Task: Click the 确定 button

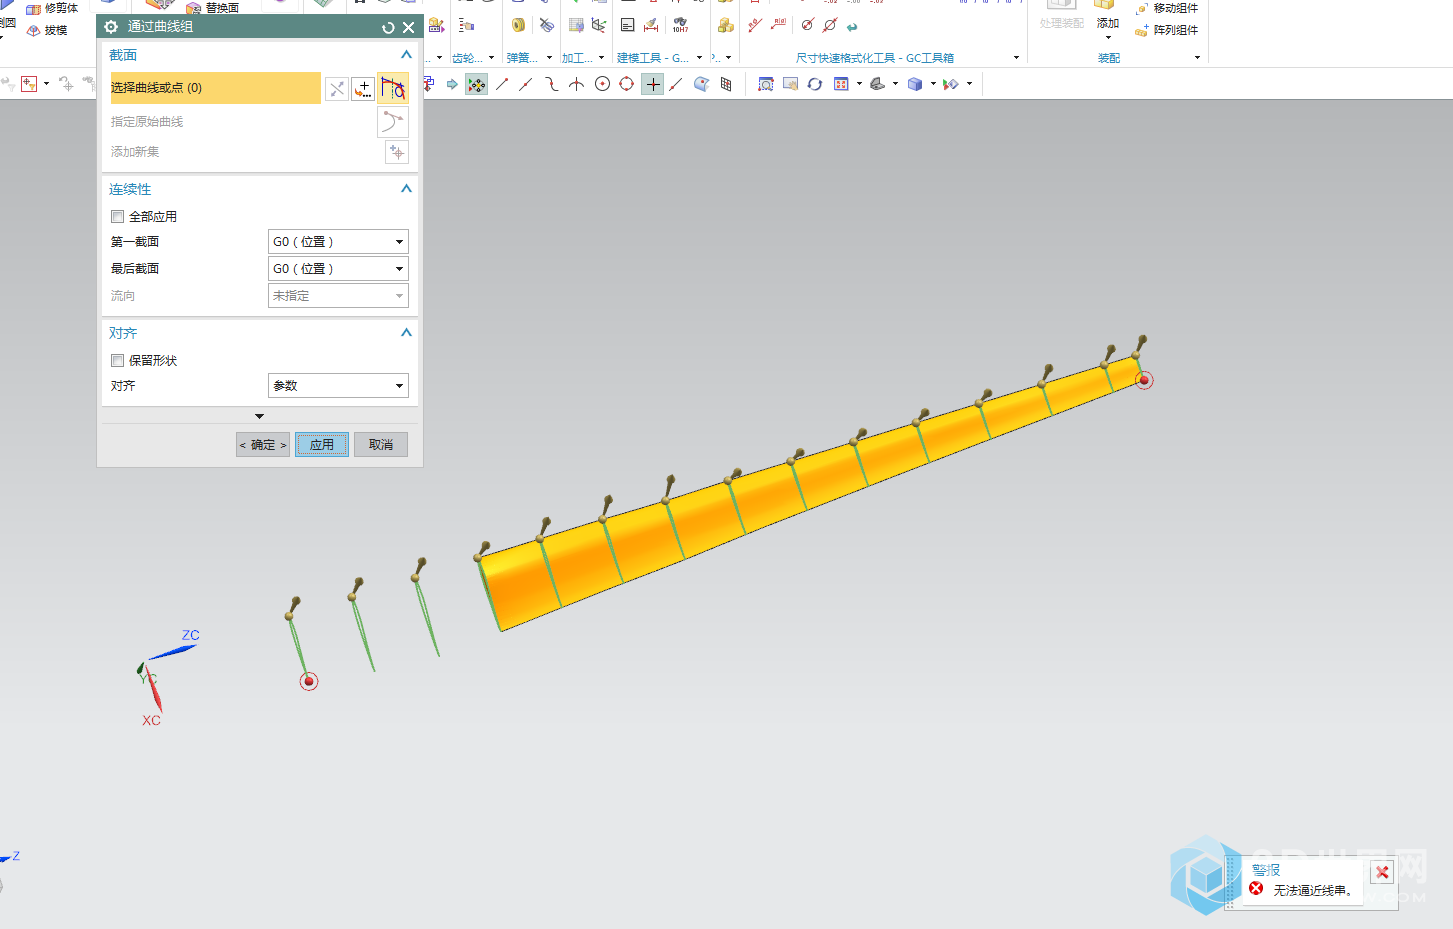Action: (263, 445)
